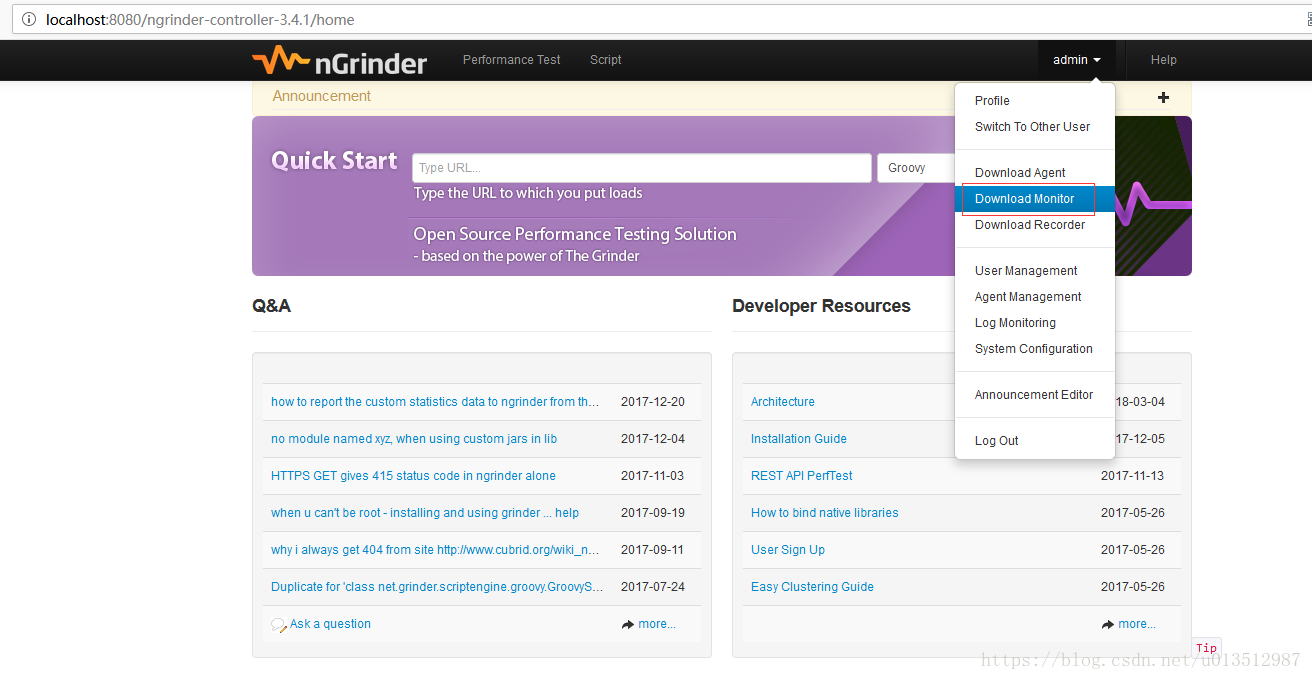Click the arrow icon next to Q&A more
The image size is (1312, 680).
tap(628, 624)
